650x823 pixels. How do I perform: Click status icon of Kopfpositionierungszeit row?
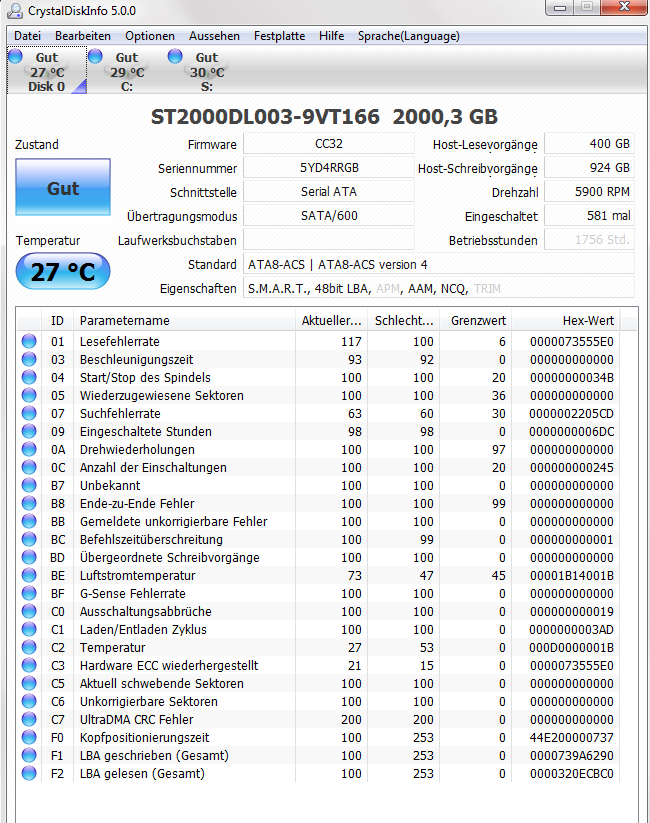(x=29, y=737)
